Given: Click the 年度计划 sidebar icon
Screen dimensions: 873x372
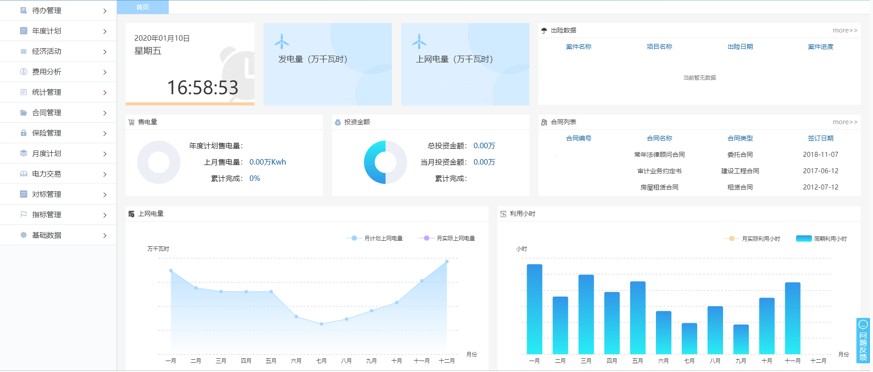Looking at the screenshot, I should 23,31.
